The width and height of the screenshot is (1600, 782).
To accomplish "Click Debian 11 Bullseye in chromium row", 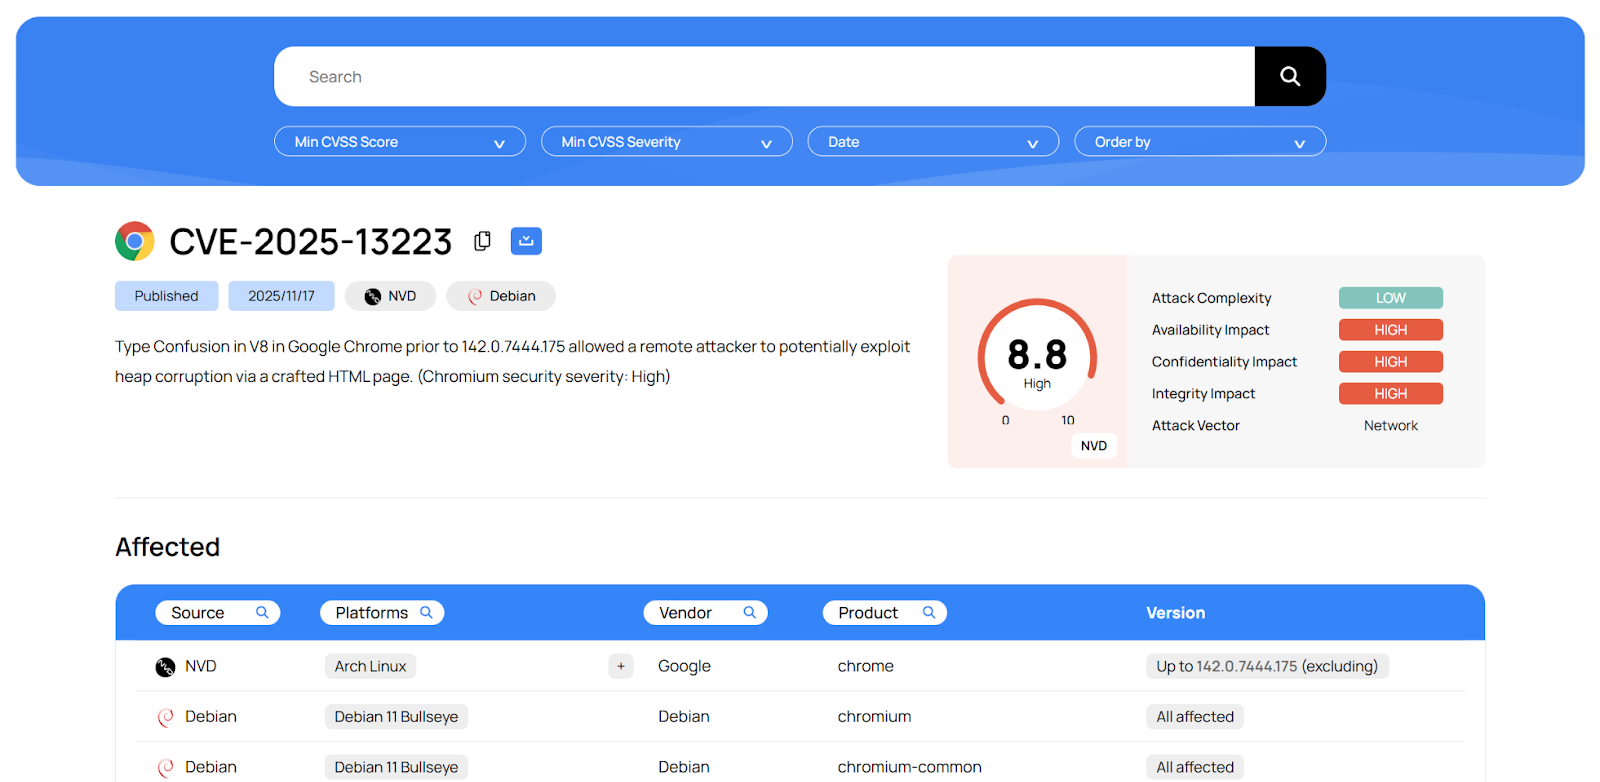I will [x=396, y=717].
